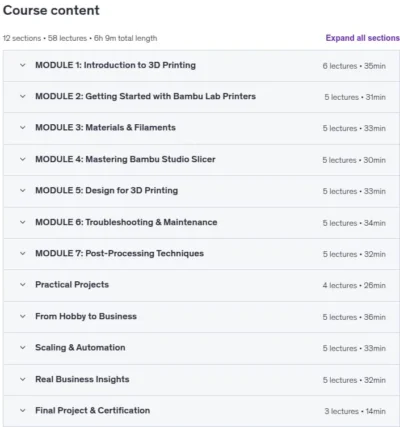
Task: Click Expand all sections link
Action: tap(363, 38)
